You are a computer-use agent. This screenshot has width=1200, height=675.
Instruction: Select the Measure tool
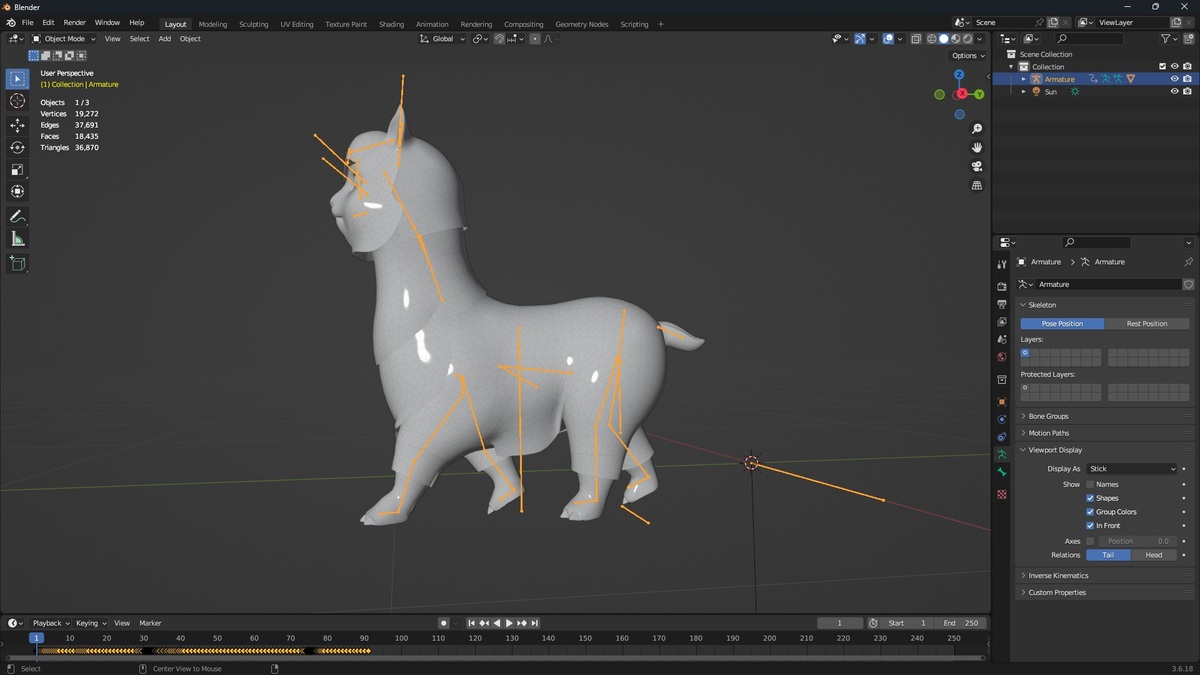tap(17, 238)
